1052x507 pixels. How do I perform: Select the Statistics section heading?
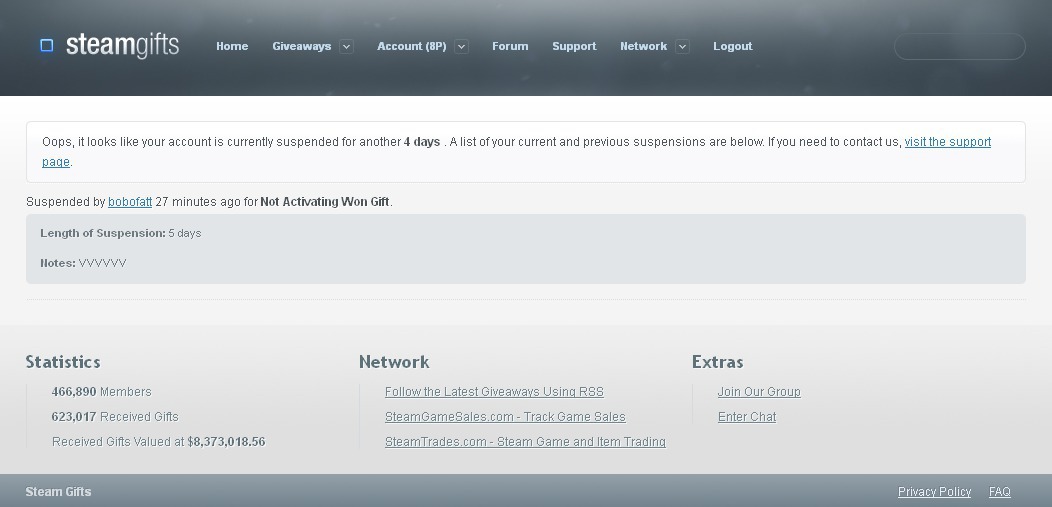click(63, 362)
